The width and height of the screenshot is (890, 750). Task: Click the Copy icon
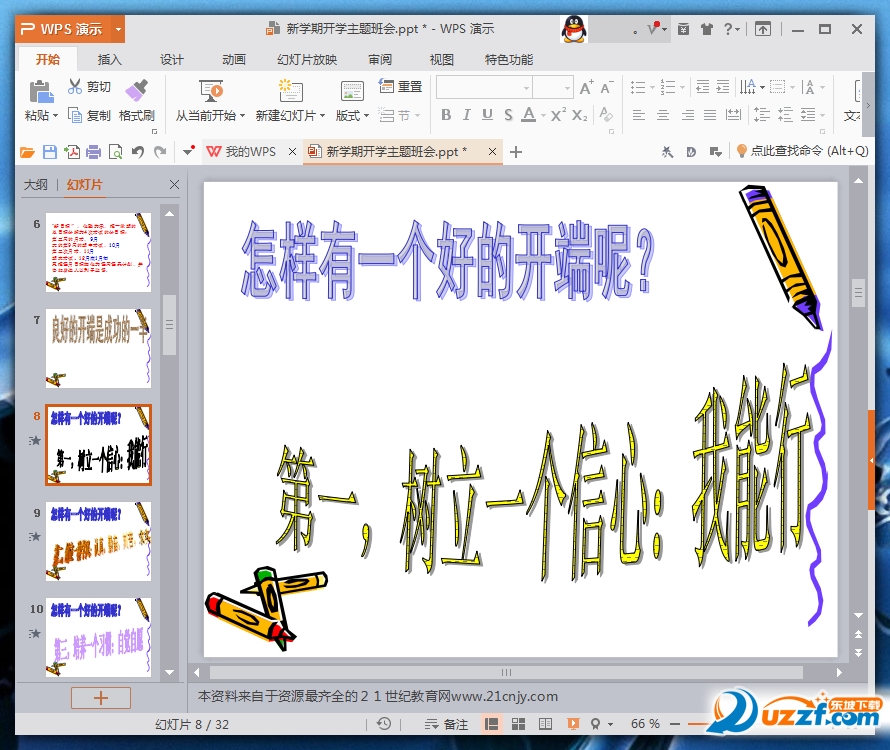pos(75,115)
